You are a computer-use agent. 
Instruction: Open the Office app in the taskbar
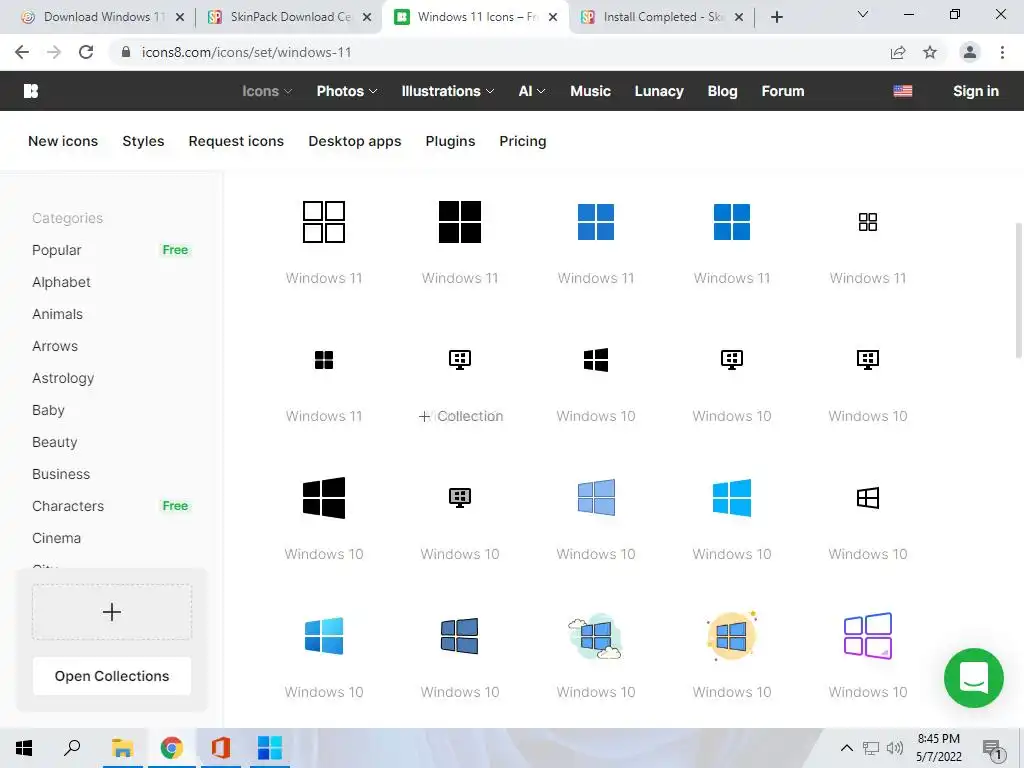click(x=221, y=748)
